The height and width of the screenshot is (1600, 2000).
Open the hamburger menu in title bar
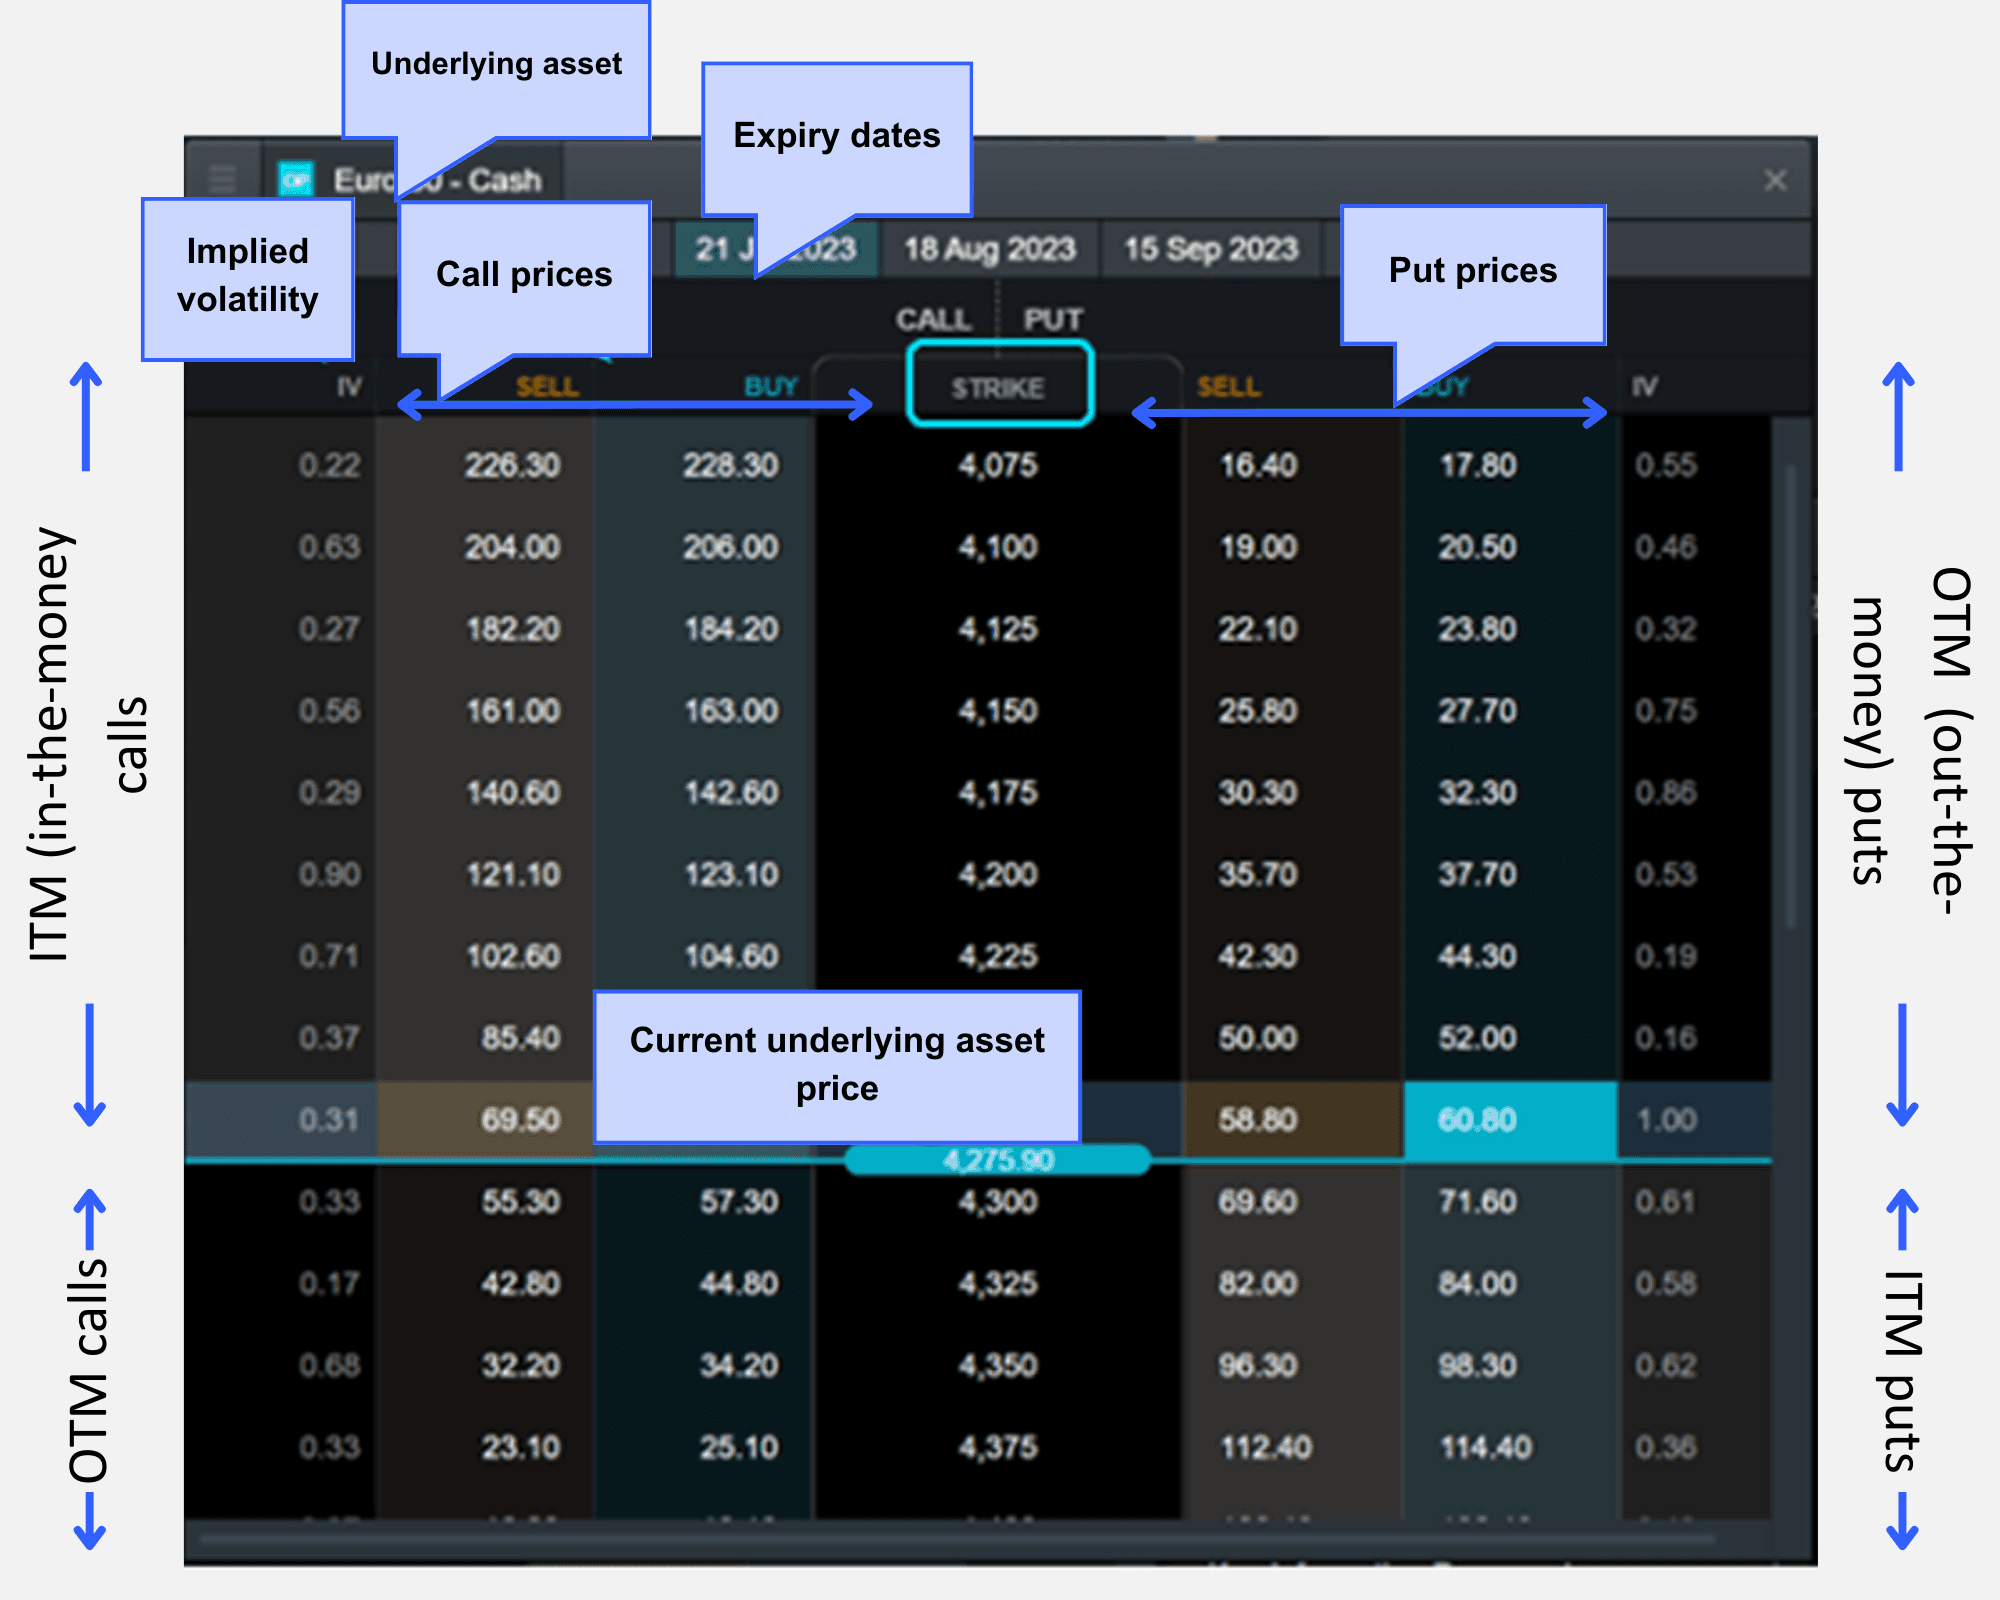pyautogui.click(x=222, y=180)
